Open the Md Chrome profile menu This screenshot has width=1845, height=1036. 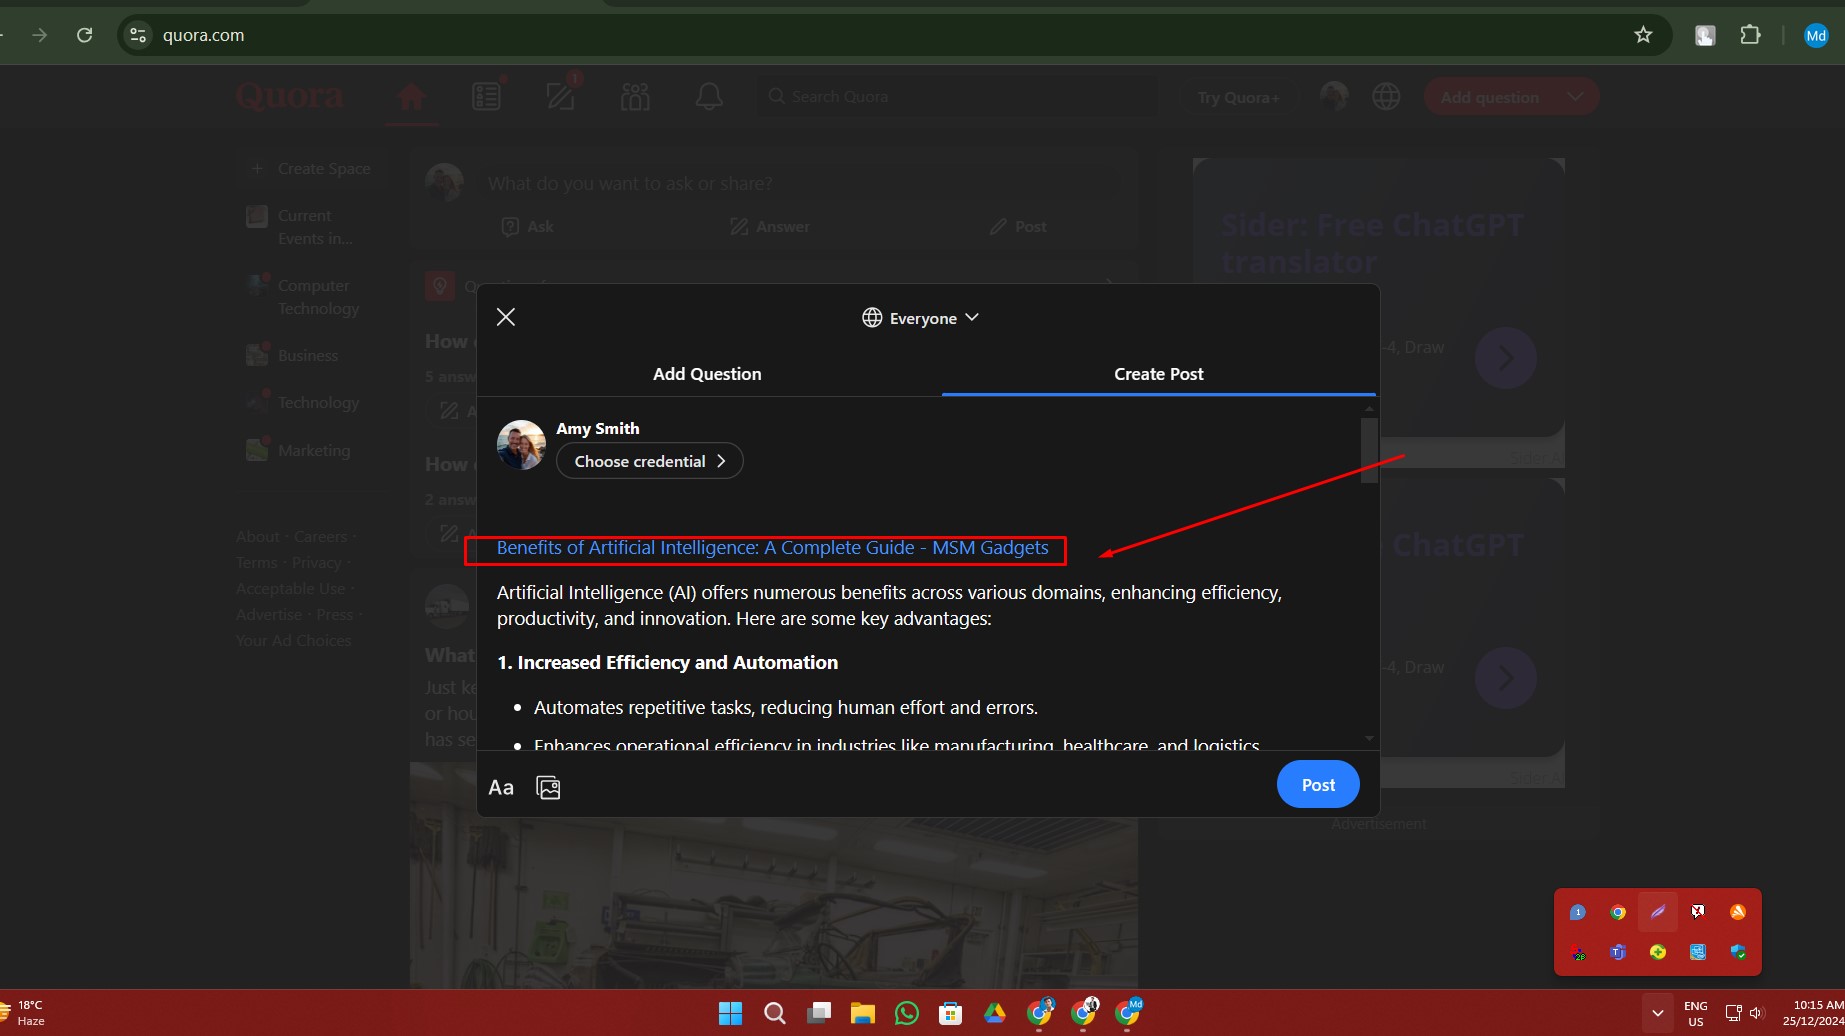pos(1816,35)
